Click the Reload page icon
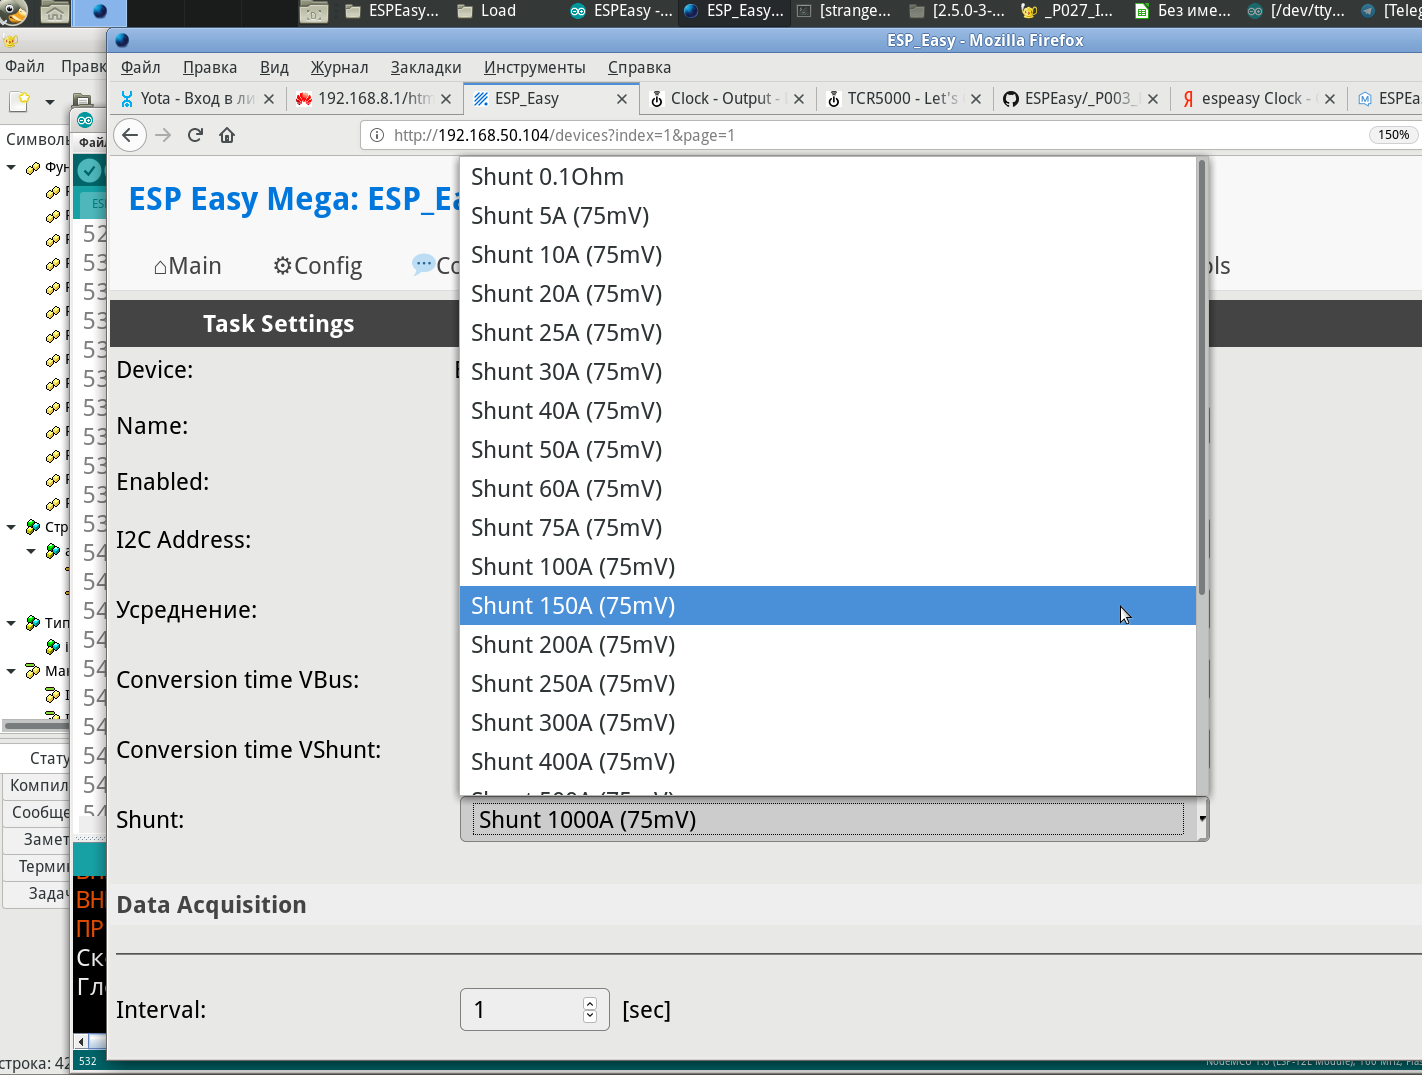The height and width of the screenshot is (1075, 1422). click(196, 135)
